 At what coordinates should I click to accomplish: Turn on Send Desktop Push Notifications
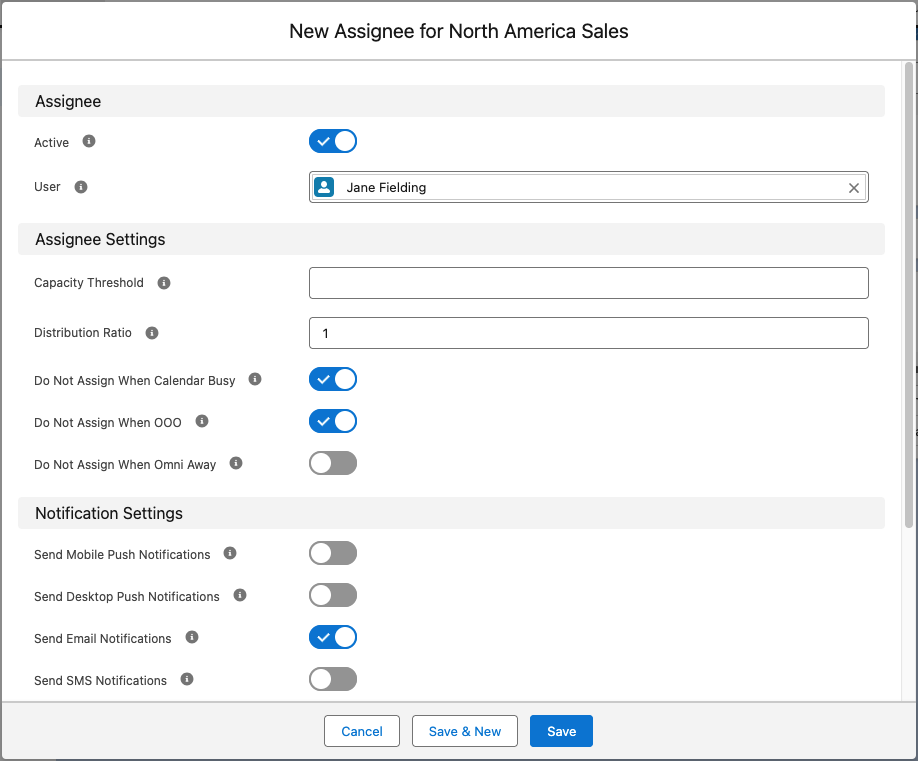[x=333, y=595]
